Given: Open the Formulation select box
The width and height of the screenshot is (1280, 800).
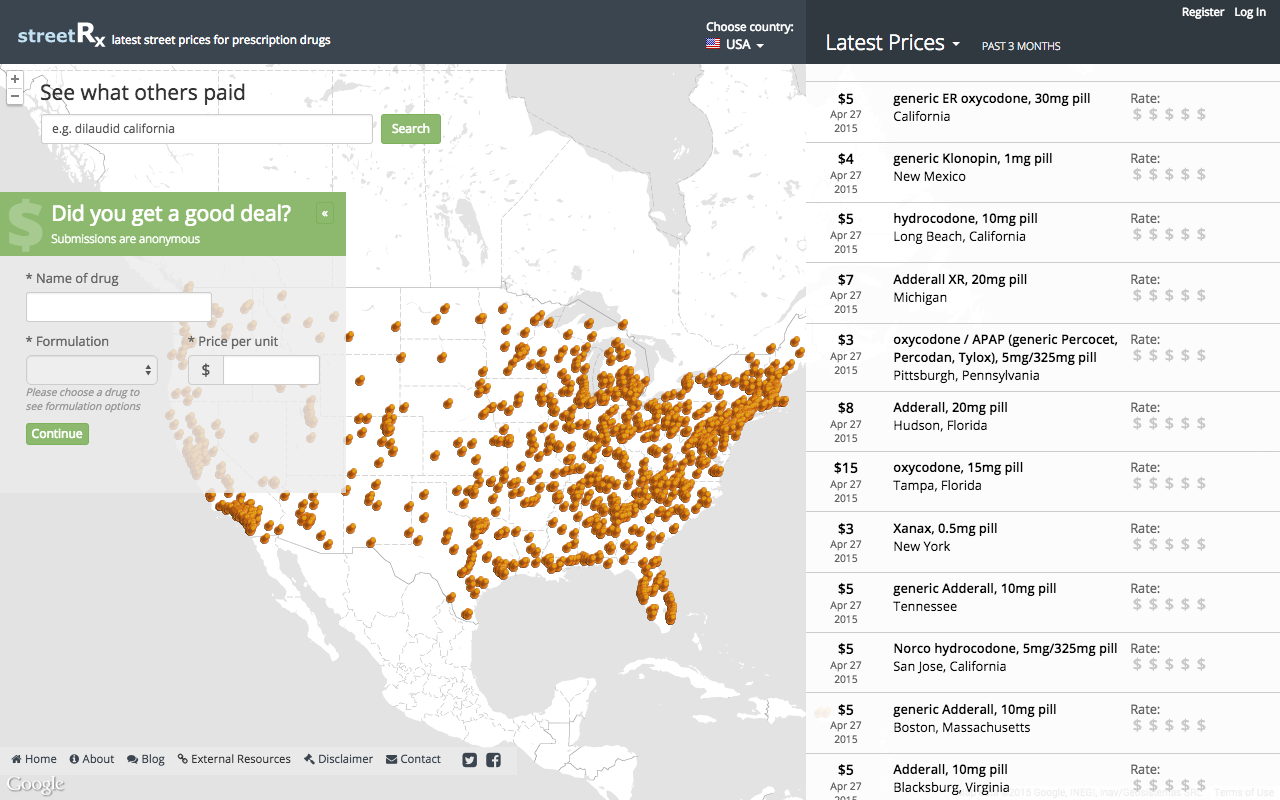Looking at the screenshot, I should (92, 370).
